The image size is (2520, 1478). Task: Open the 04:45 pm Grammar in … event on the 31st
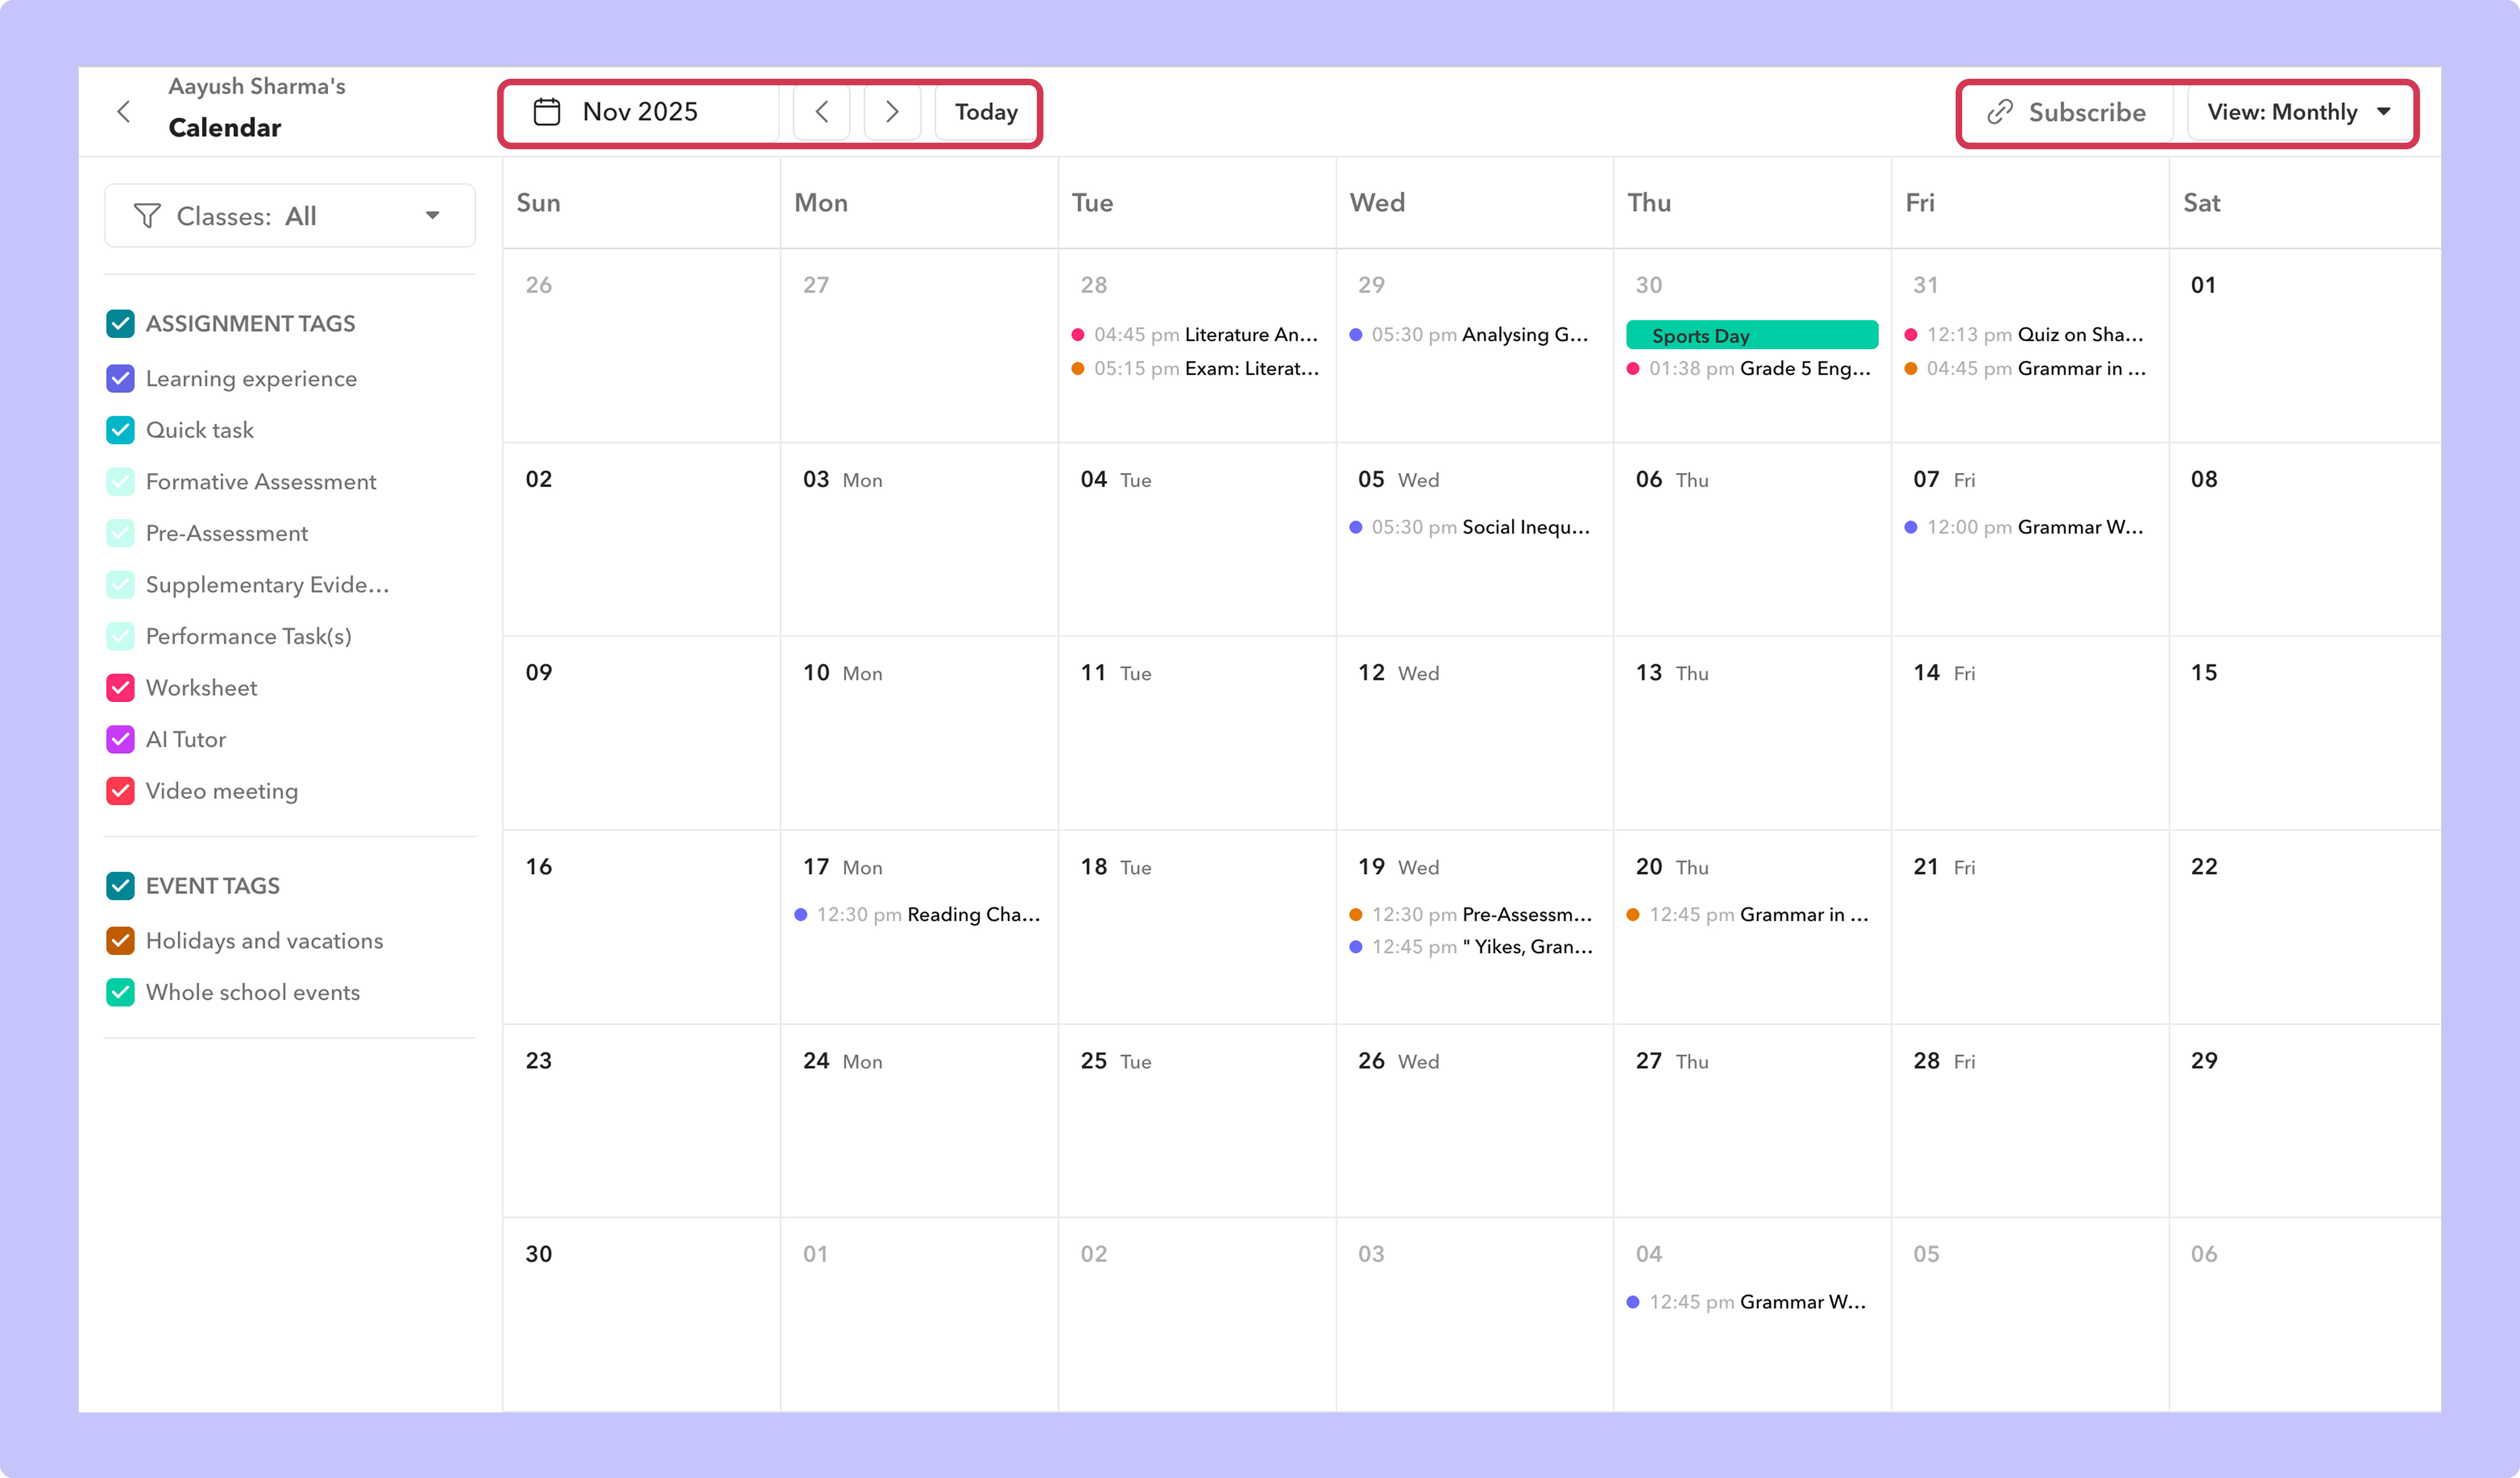(2025, 369)
